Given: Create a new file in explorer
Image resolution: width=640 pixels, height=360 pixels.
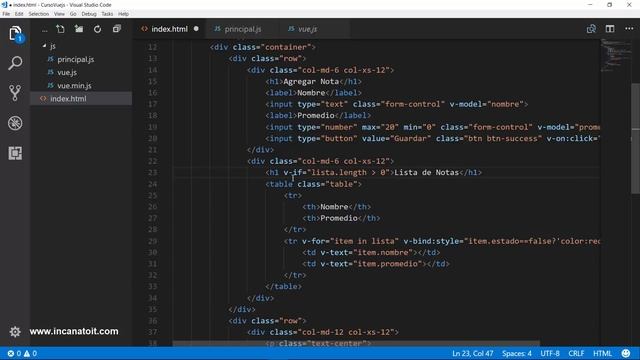Looking at the screenshot, I should [60, 29].
